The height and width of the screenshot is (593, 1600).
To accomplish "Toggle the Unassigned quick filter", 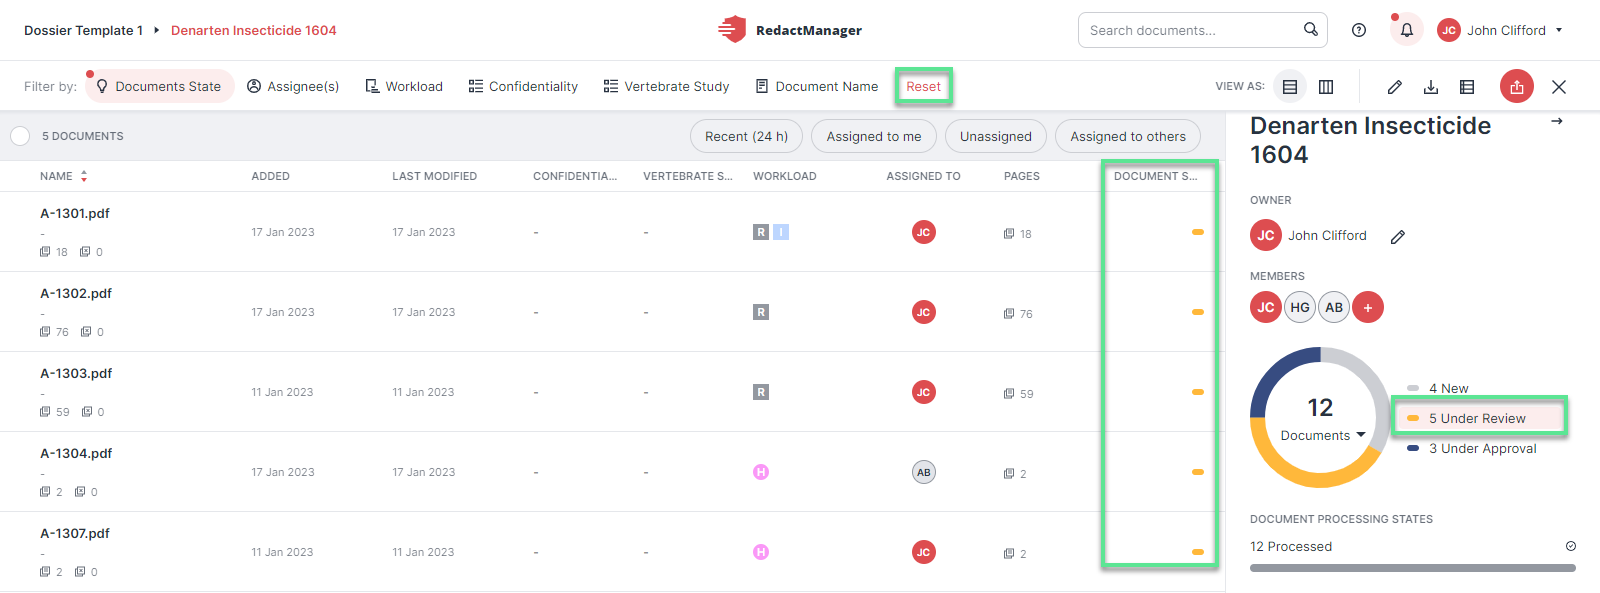I will tap(996, 136).
